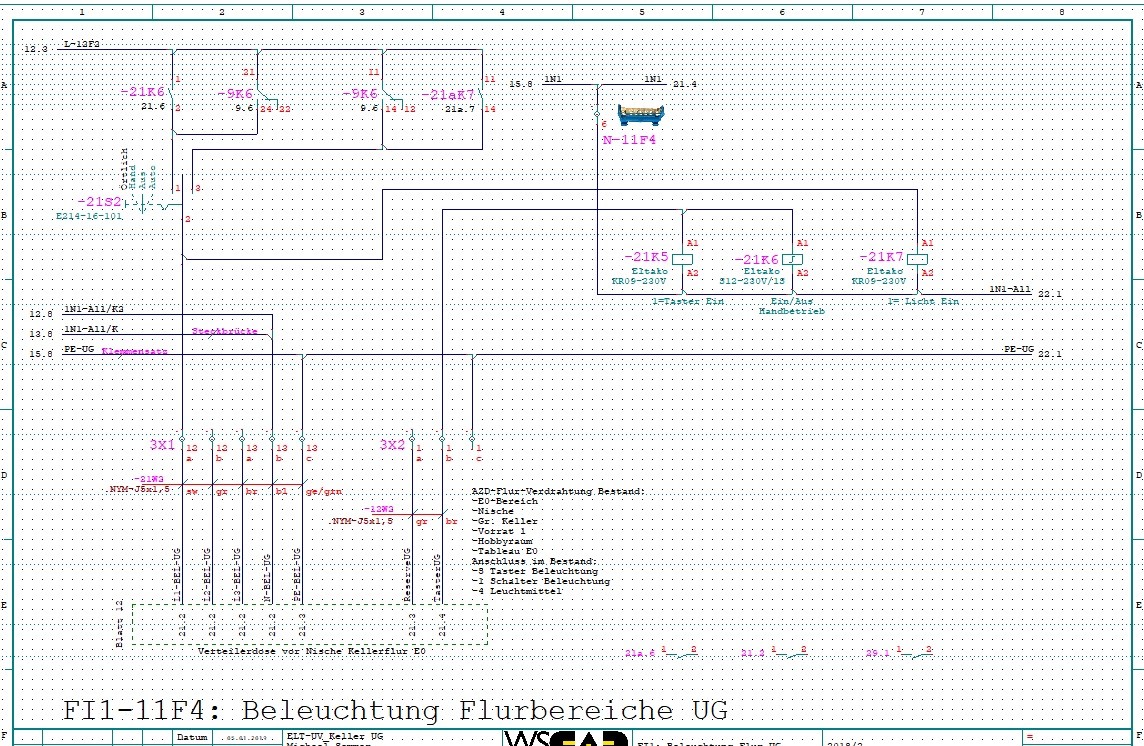Viewport: 1144px width, 746px height.
Task: Select the -9K6 changeover contact with terminals 24/22
Action: pos(267,95)
